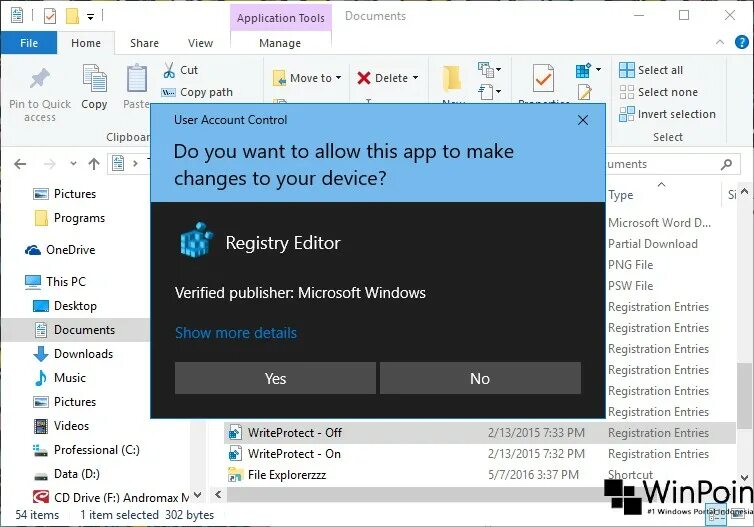The height and width of the screenshot is (527, 754).
Task: Close the User Account Control dialog
Action: [583, 120]
